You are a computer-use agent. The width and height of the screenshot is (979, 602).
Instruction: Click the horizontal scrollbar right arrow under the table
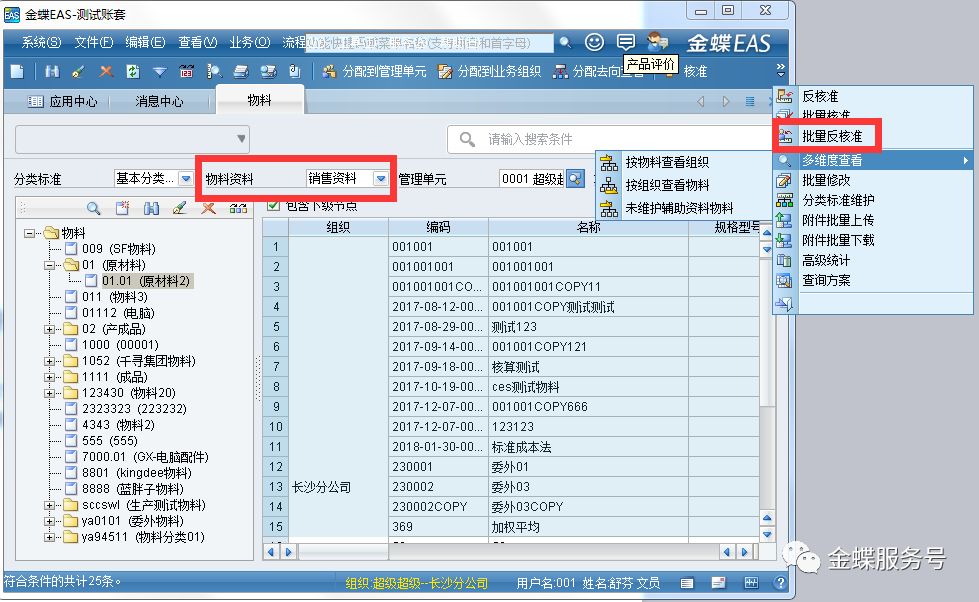744,552
